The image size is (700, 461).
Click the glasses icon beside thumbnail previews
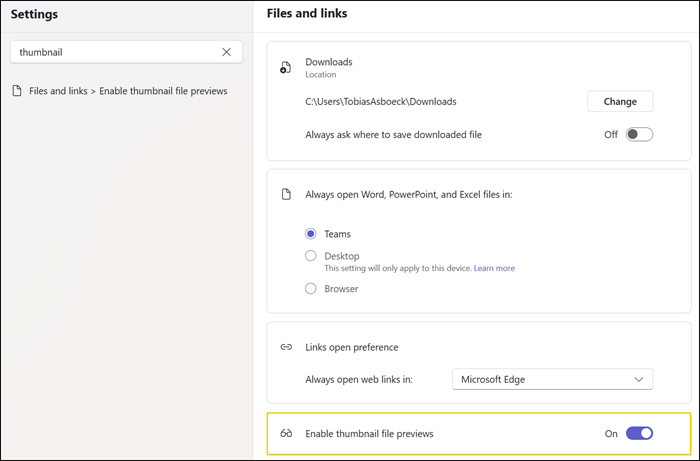pyautogui.click(x=286, y=433)
